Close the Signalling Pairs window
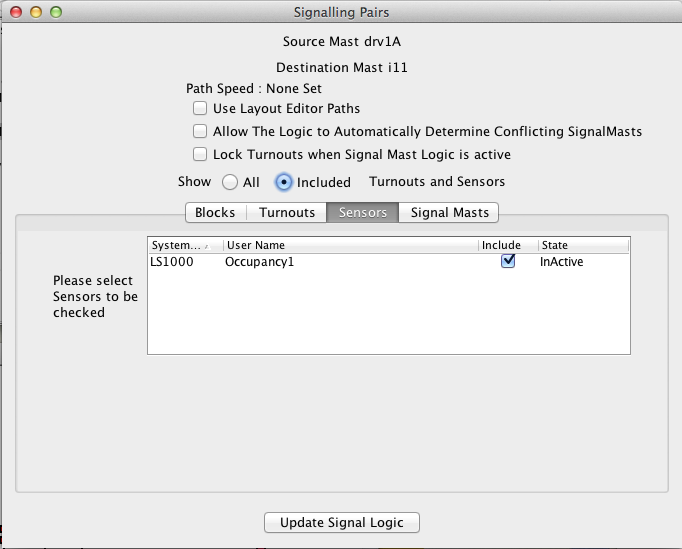Image resolution: width=682 pixels, height=549 pixels. (16, 13)
